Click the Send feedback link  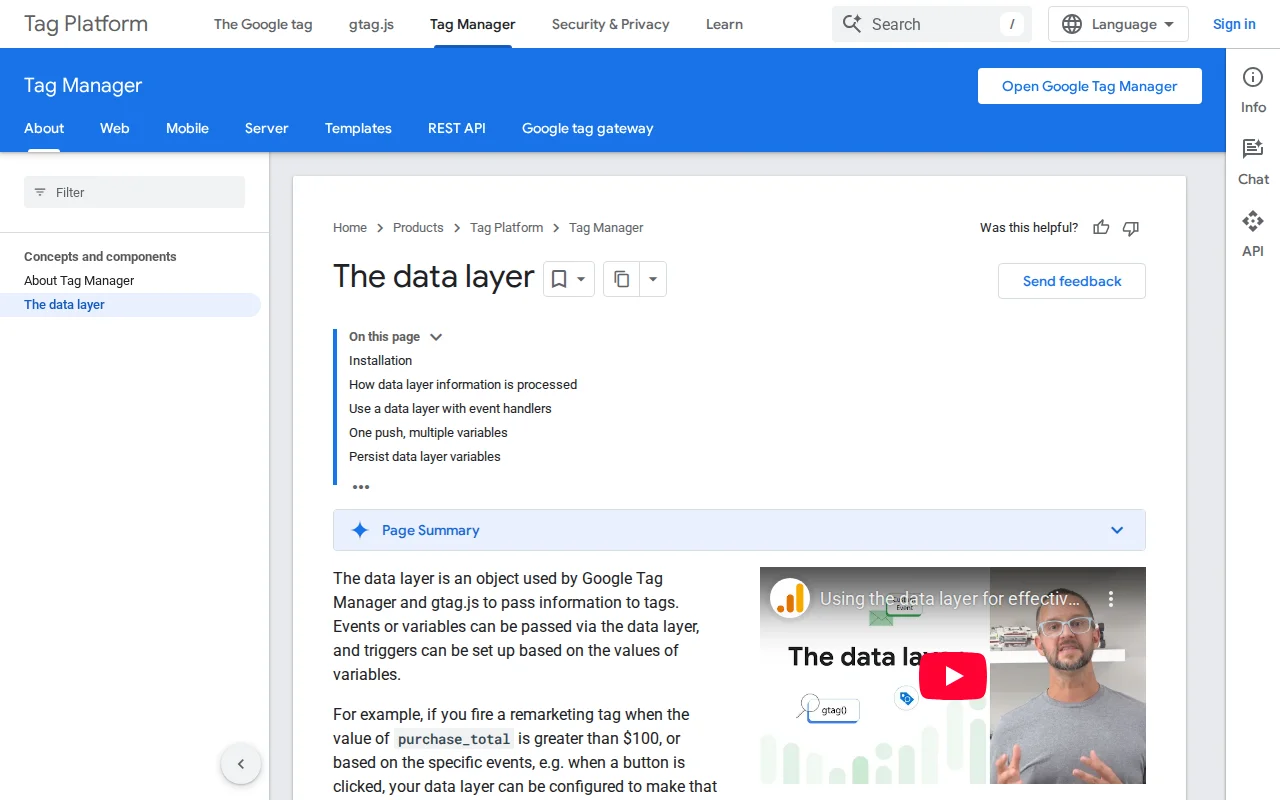[1071, 281]
